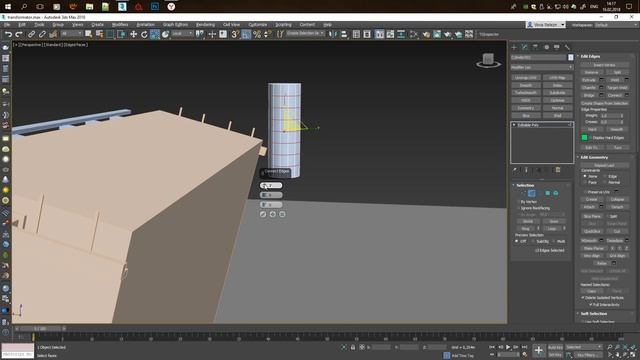The width and height of the screenshot is (640, 360).
Task: Toggle Delete Isolated Vertices checkbox
Action: pyautogui.click(x=583, y=298)
